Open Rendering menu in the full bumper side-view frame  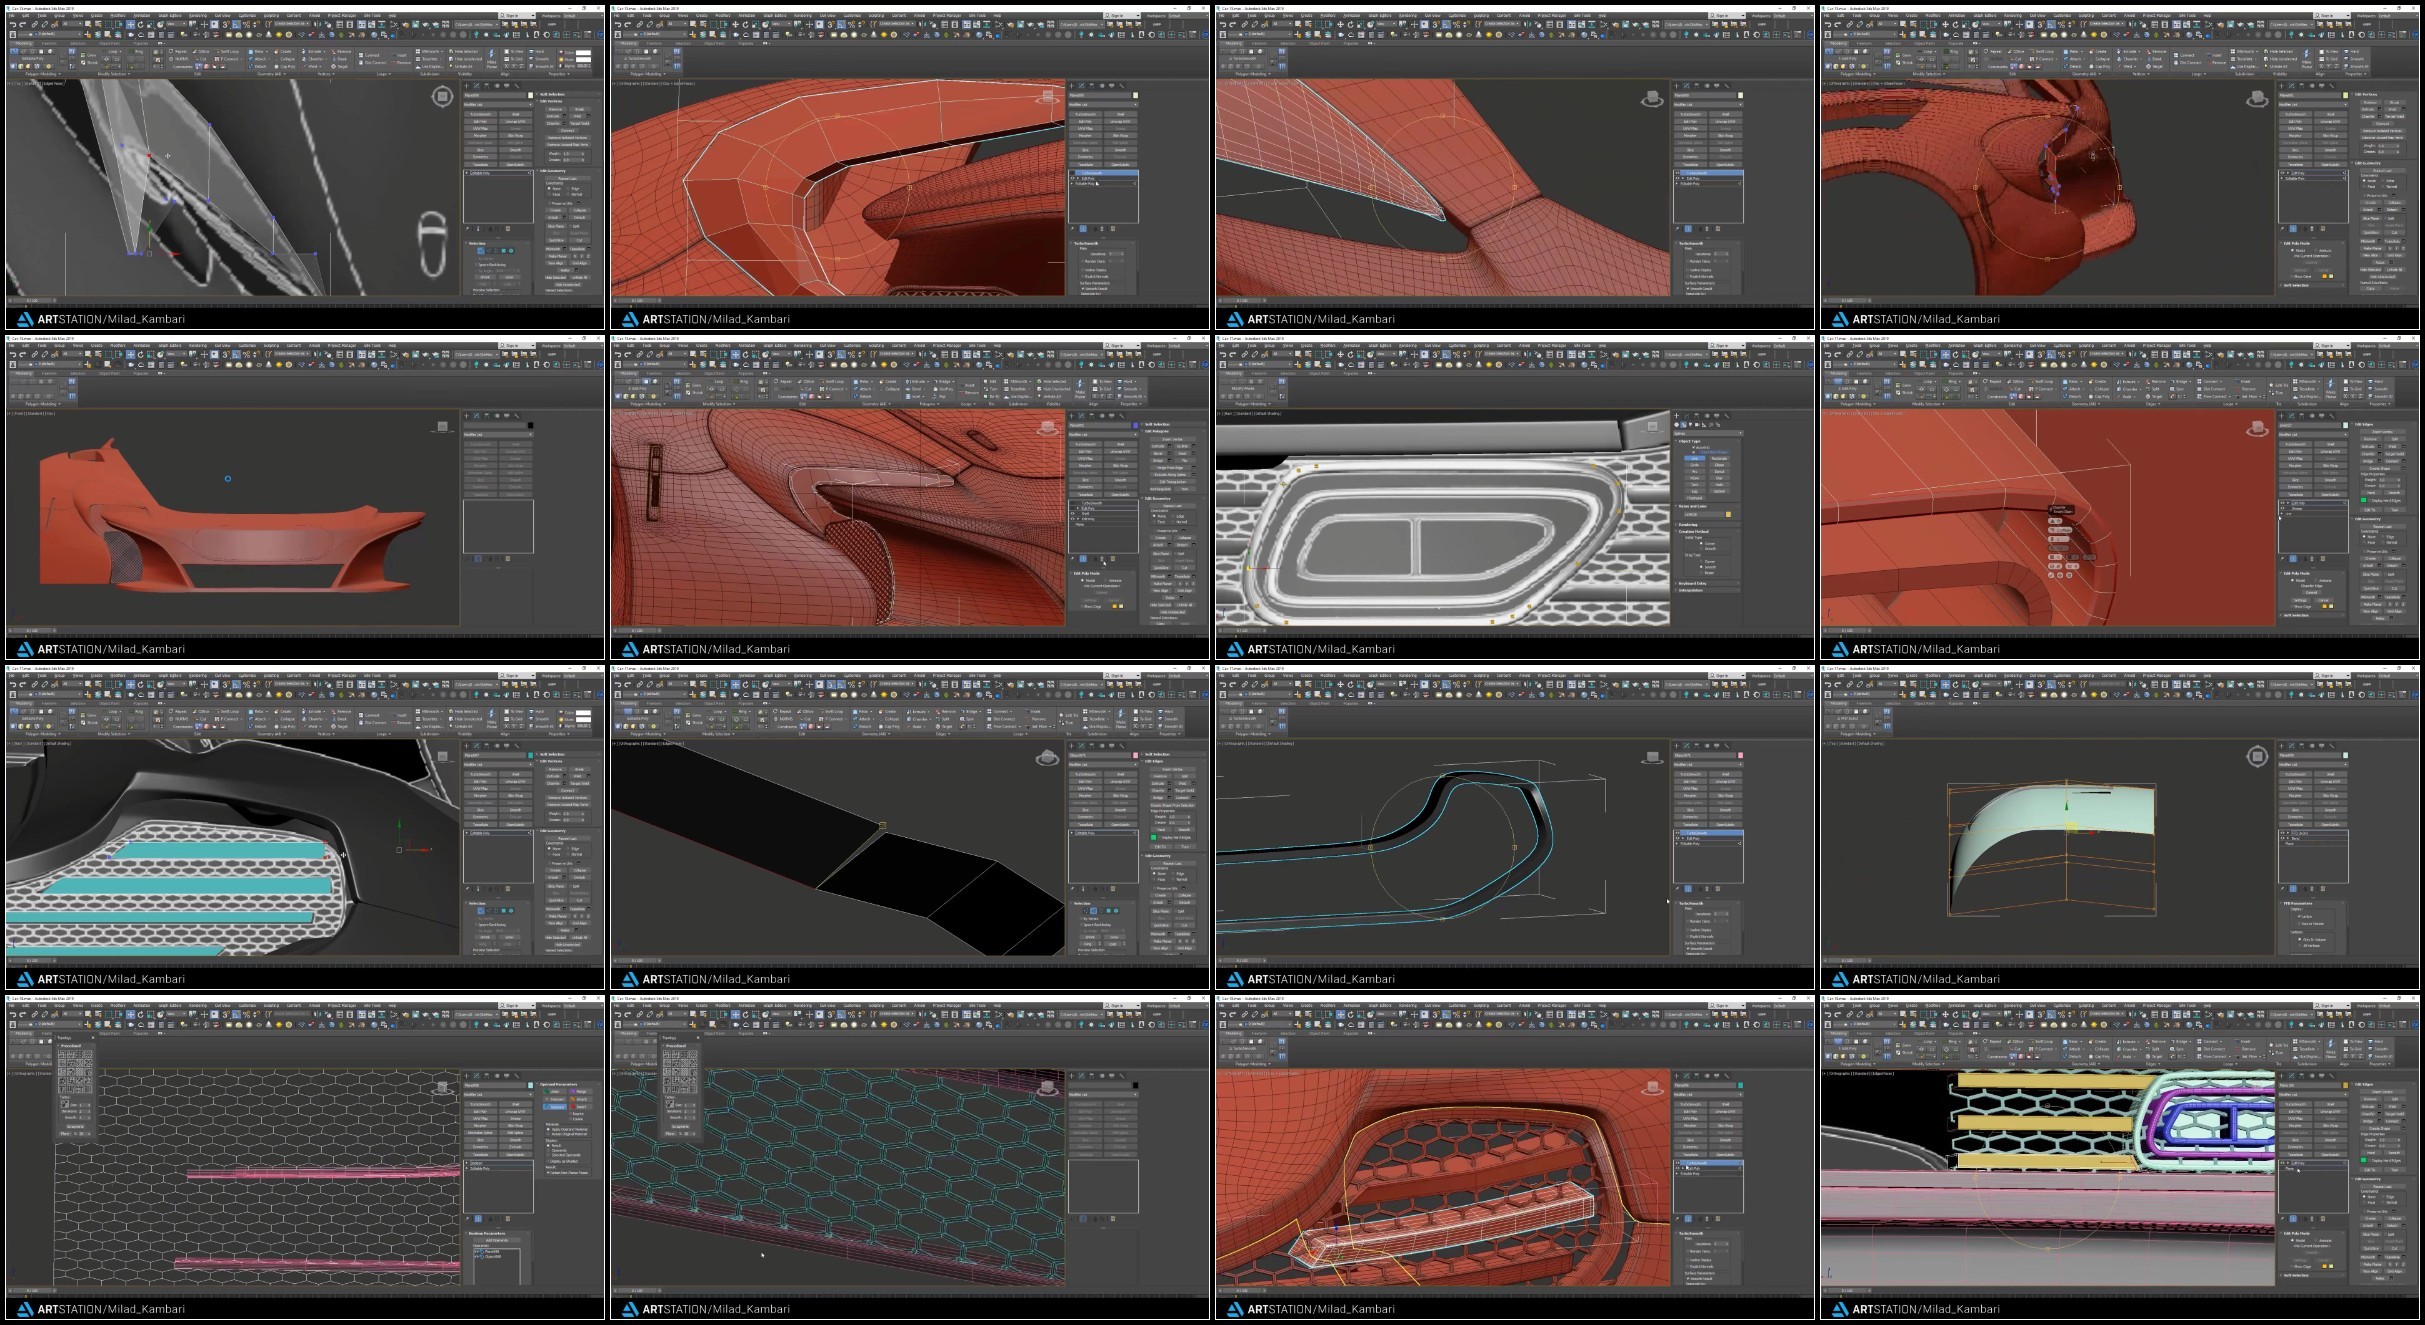[198, 346]
